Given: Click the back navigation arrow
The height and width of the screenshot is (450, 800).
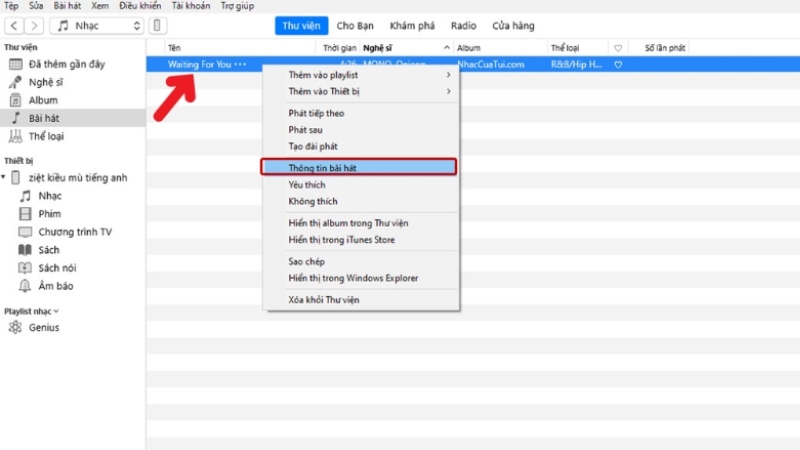Looking at the screenshot, I should [14, 25].
